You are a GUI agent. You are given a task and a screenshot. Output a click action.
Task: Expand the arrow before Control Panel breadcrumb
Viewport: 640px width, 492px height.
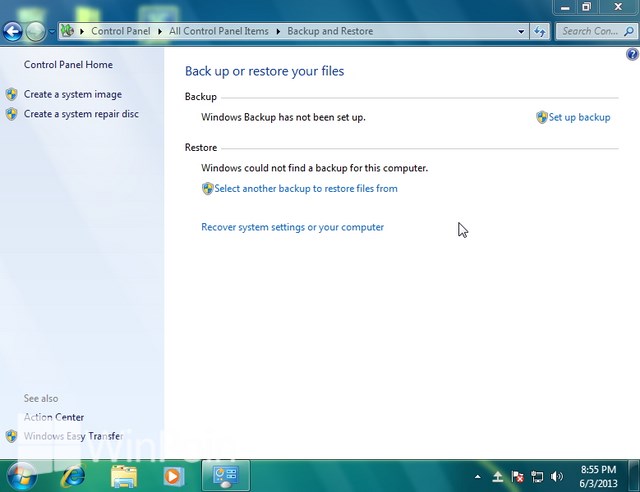[82, 31]
